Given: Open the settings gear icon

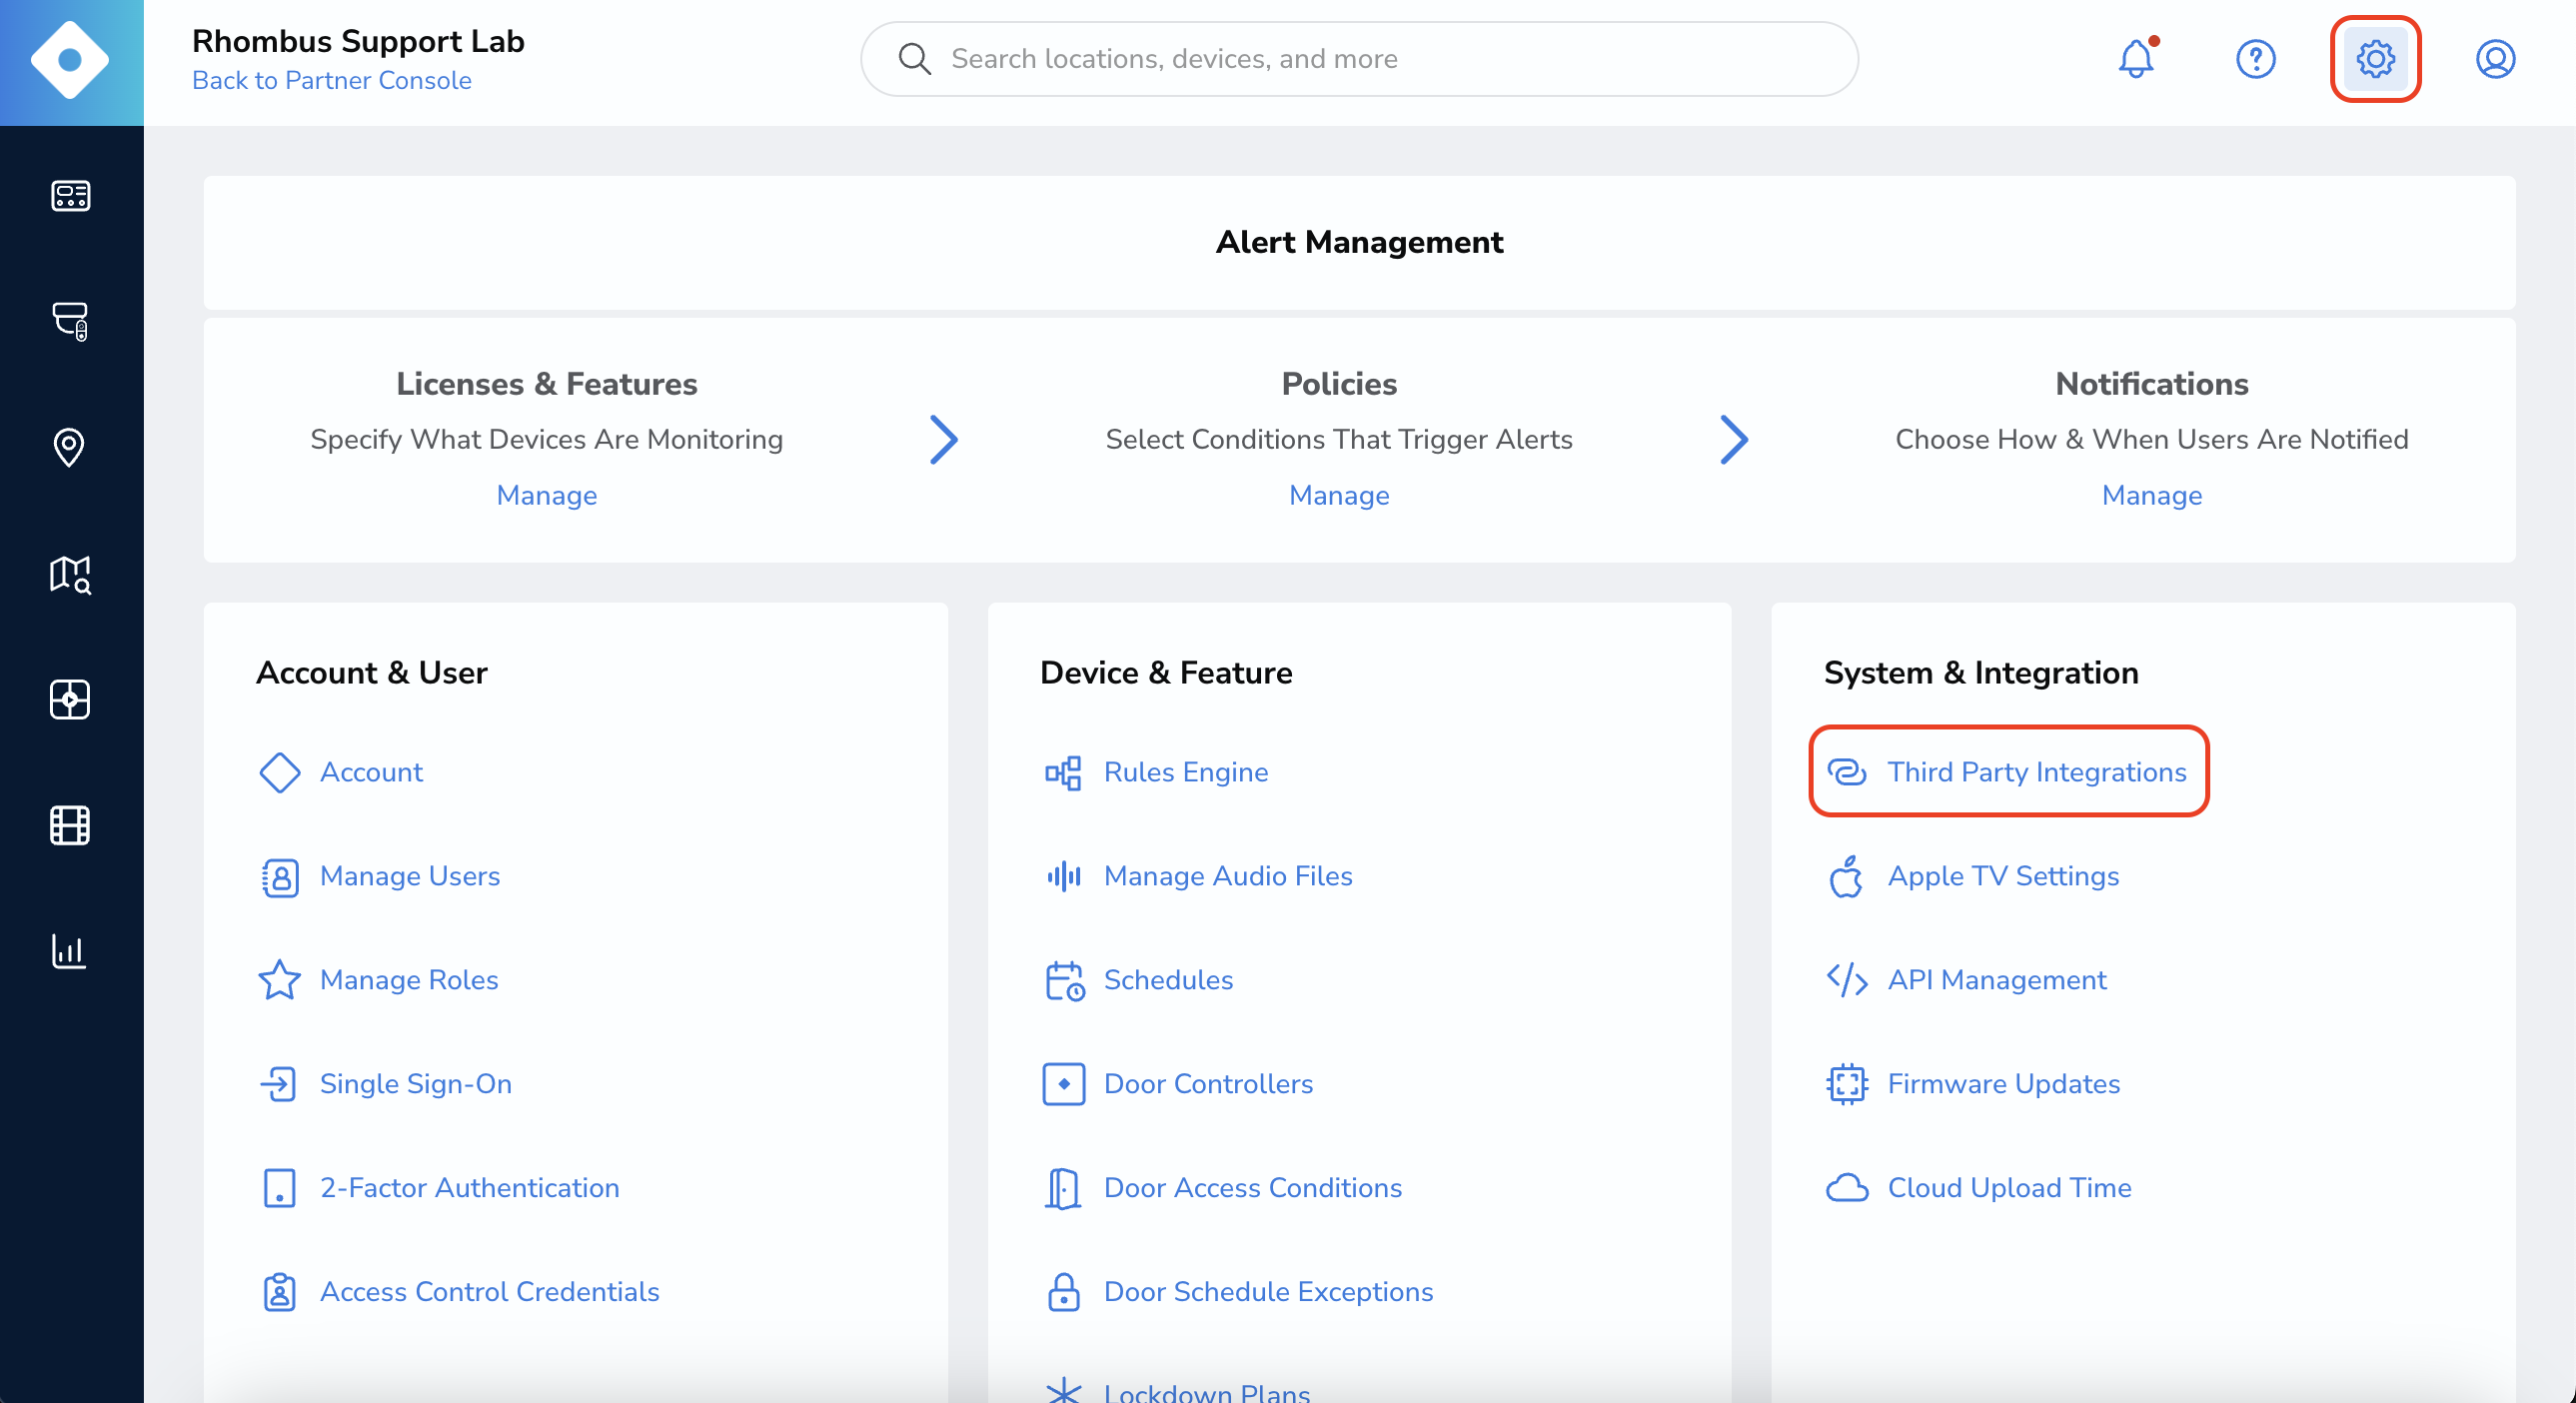Looking at the screenshot, I should pos(2376,59).
